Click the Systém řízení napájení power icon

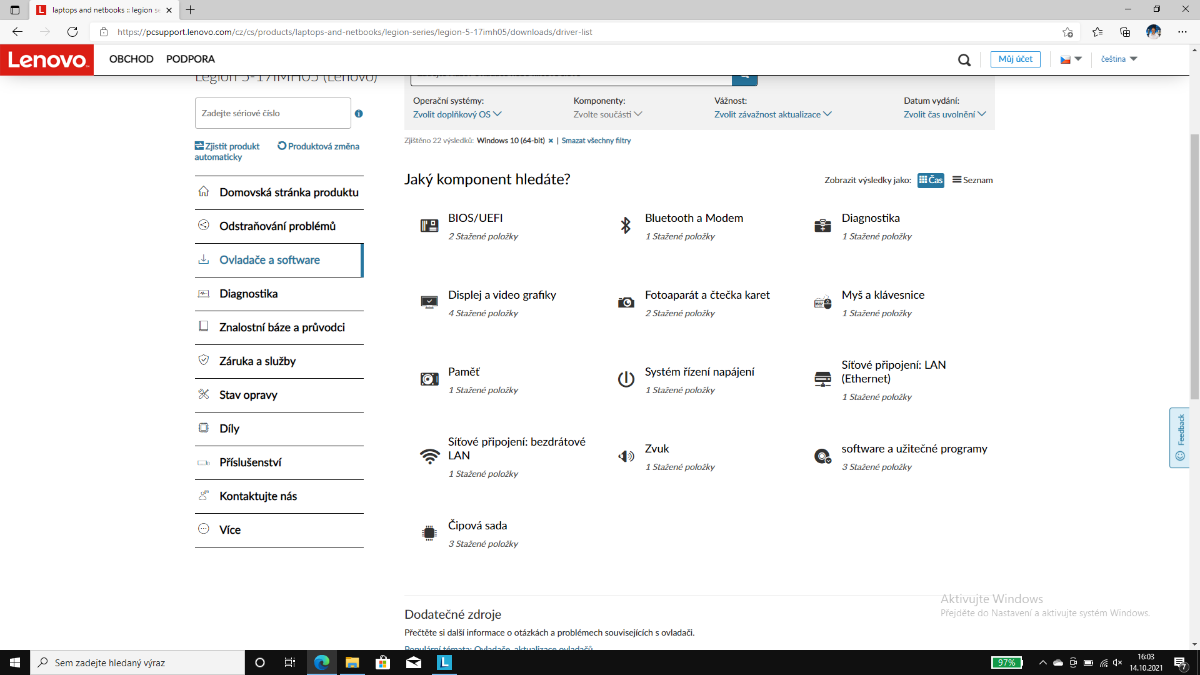pos(626,379)
